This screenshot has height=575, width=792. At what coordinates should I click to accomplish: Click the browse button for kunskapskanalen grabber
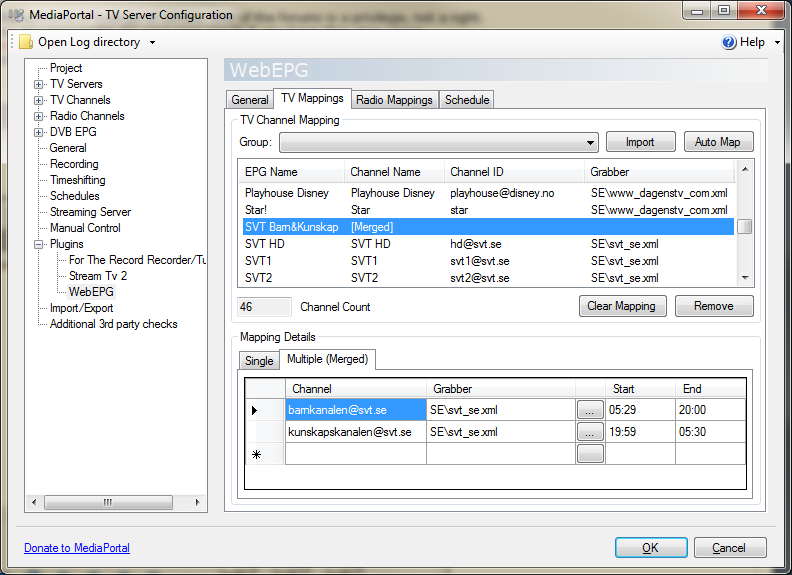[x=590, y=432]
